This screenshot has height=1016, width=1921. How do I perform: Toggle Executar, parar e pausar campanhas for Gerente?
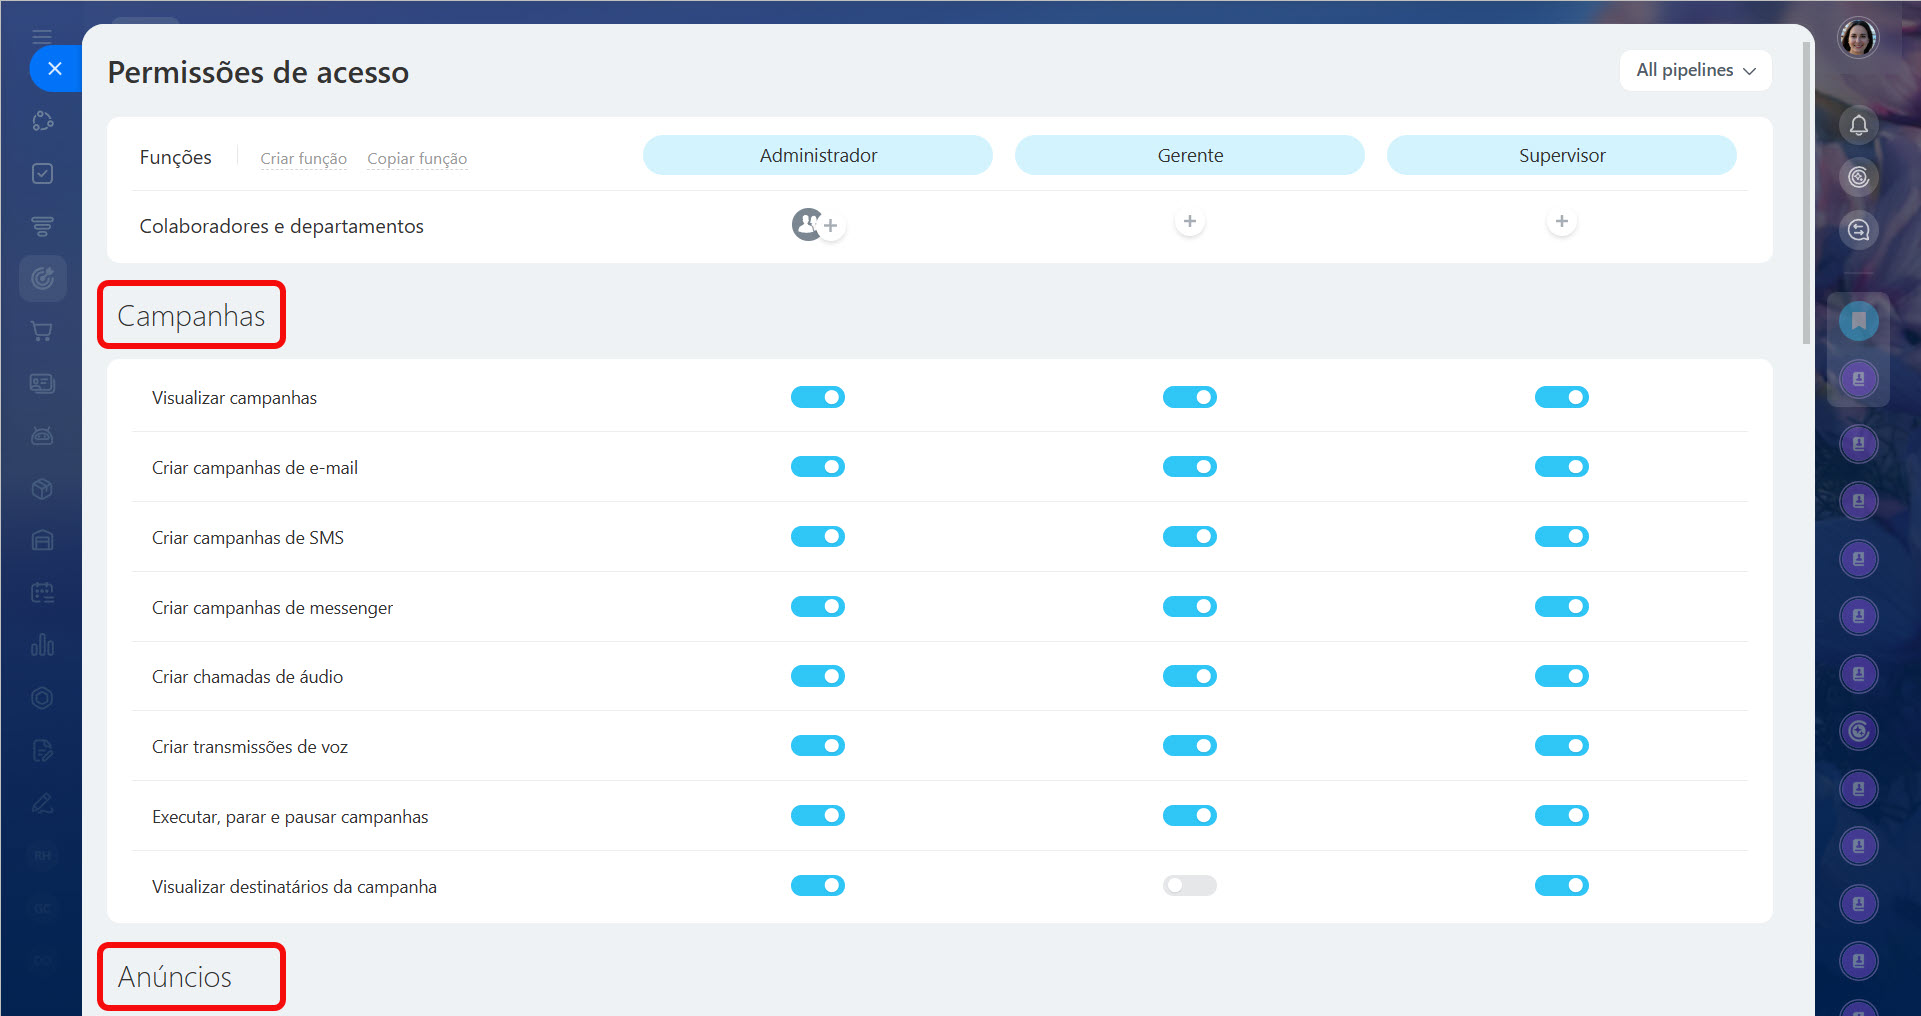click(x=1190, y=815)
